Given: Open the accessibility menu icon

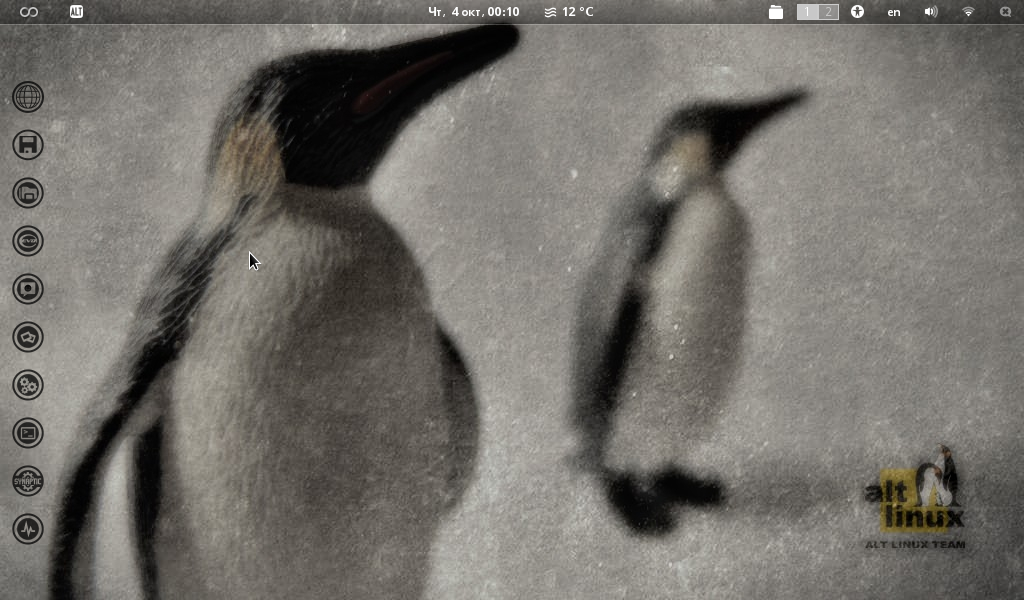Looking at the screenshot, I should pyautogui.click(x=857, y=12).
